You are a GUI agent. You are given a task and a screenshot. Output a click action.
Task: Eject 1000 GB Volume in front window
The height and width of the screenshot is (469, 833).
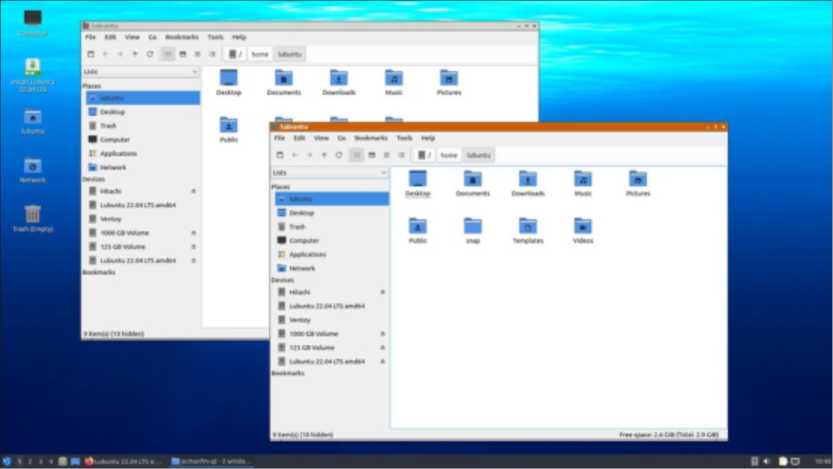pos(382,334)
